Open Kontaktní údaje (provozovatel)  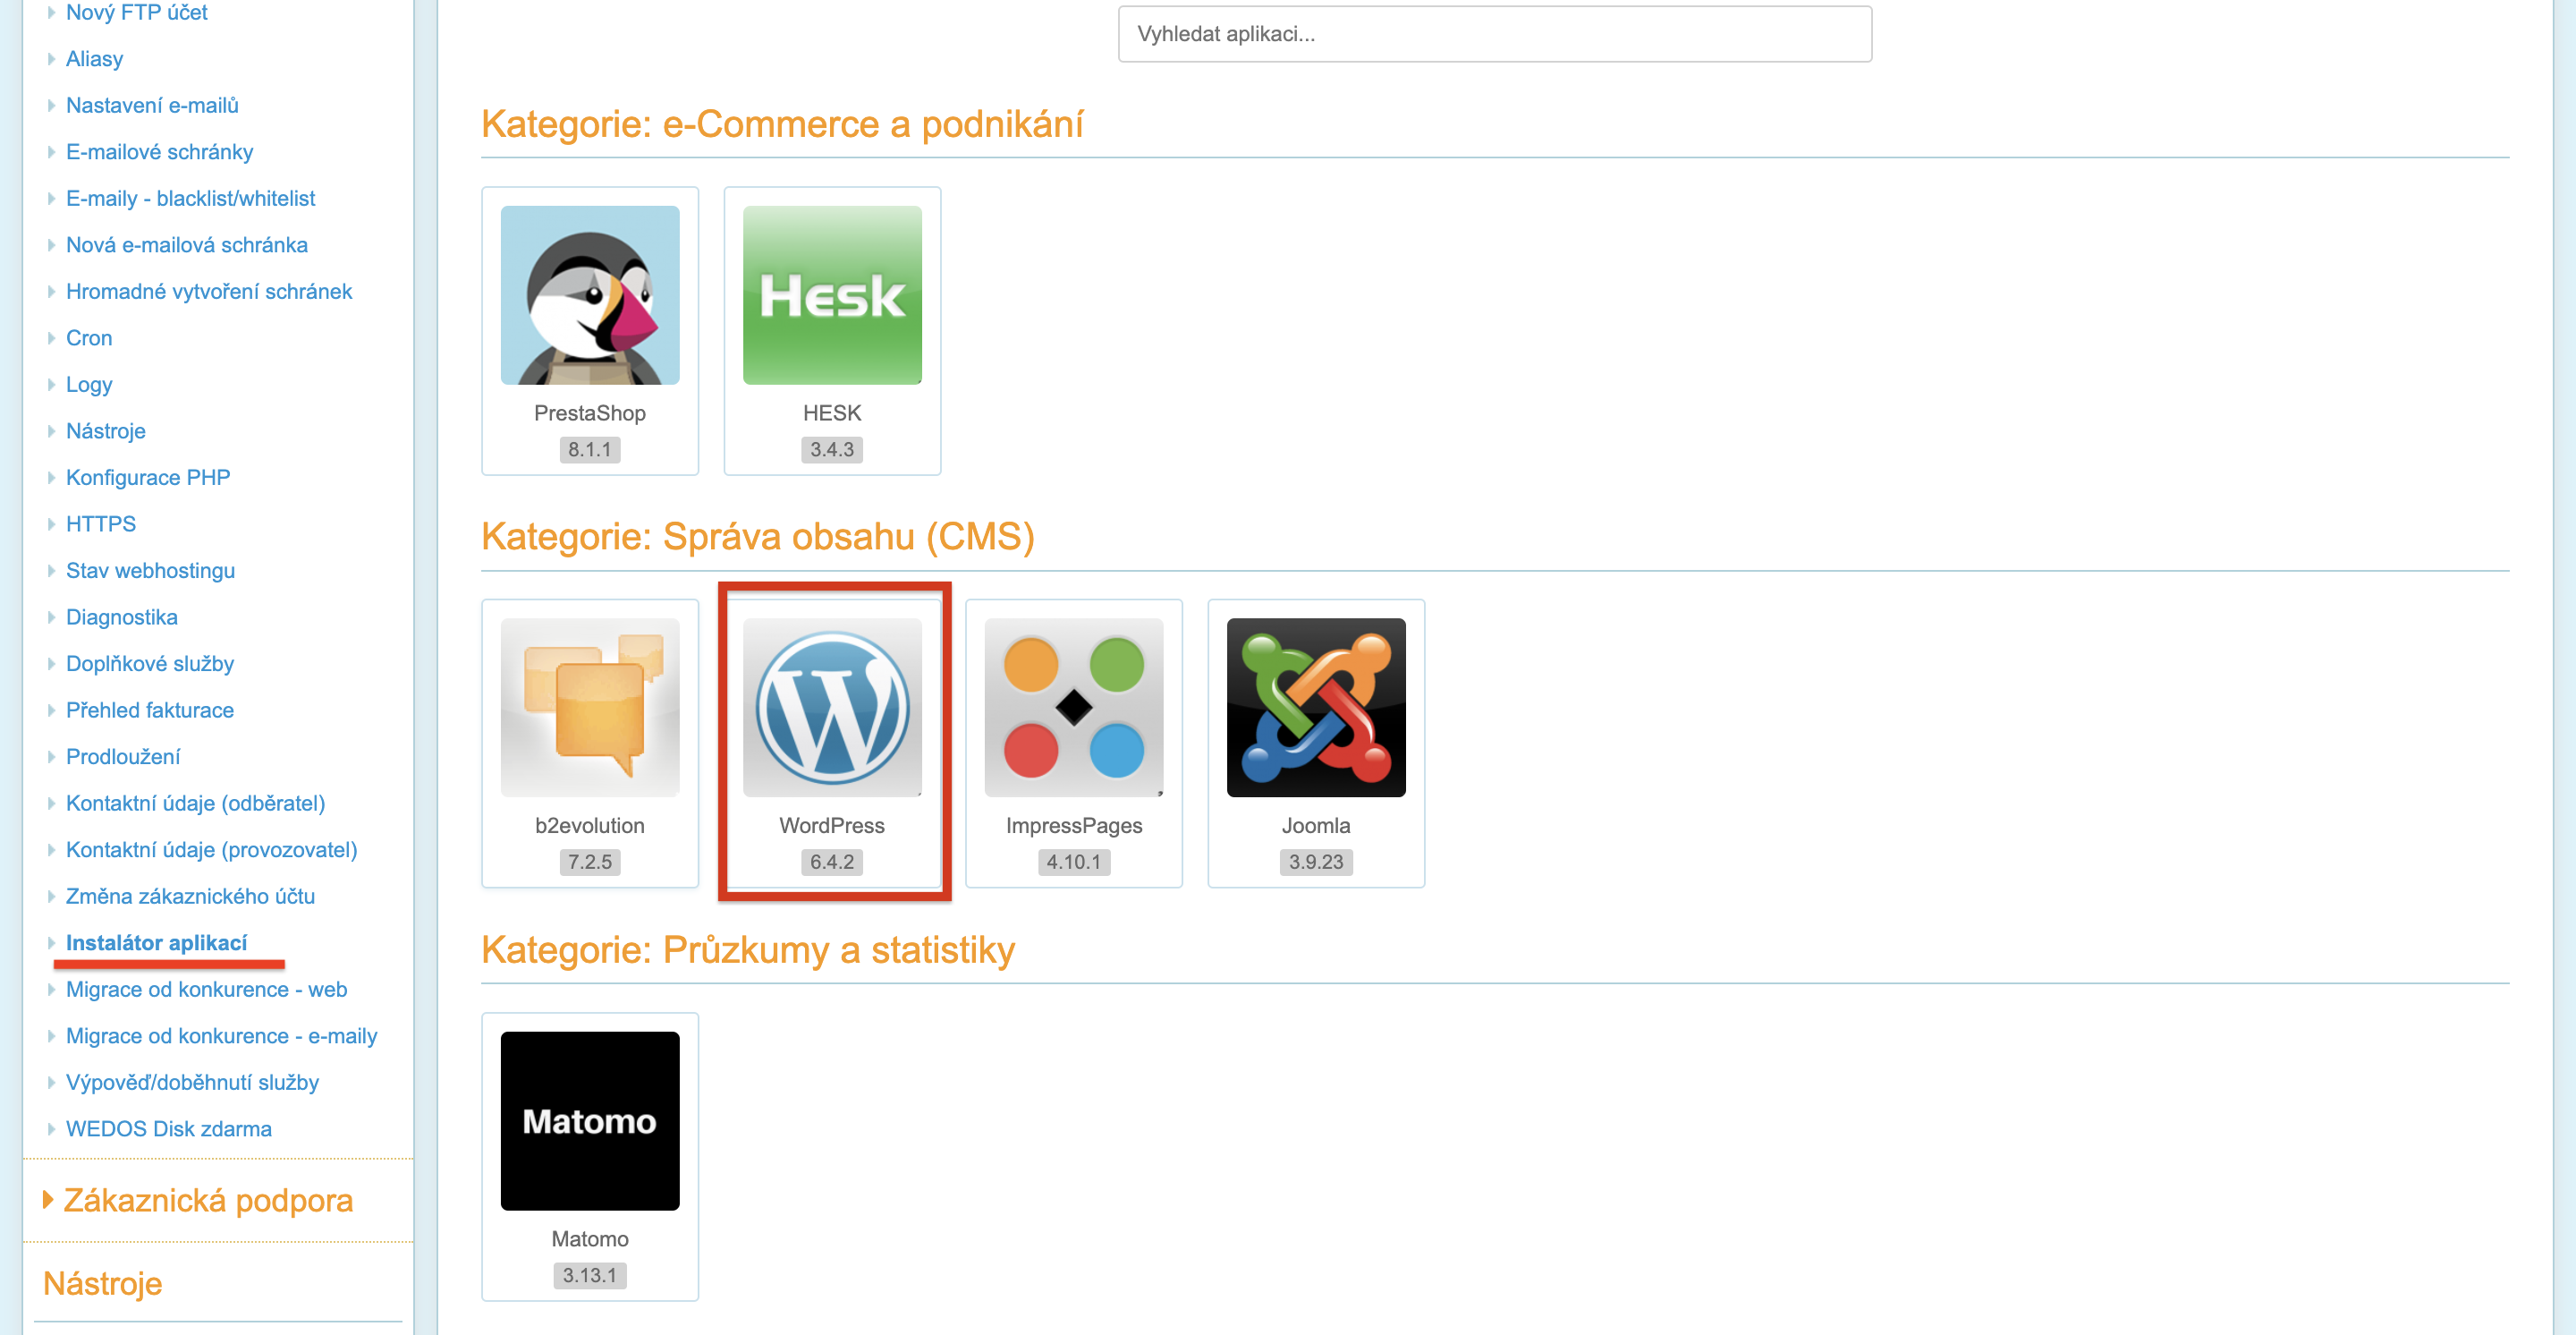[212, 850]
